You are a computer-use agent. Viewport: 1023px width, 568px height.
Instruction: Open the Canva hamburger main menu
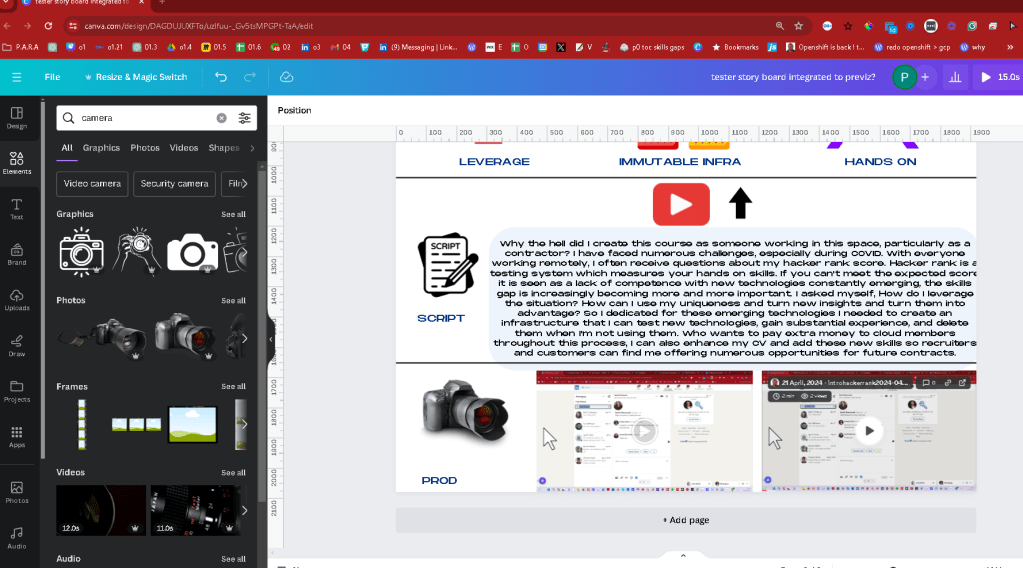pos(17,77)
